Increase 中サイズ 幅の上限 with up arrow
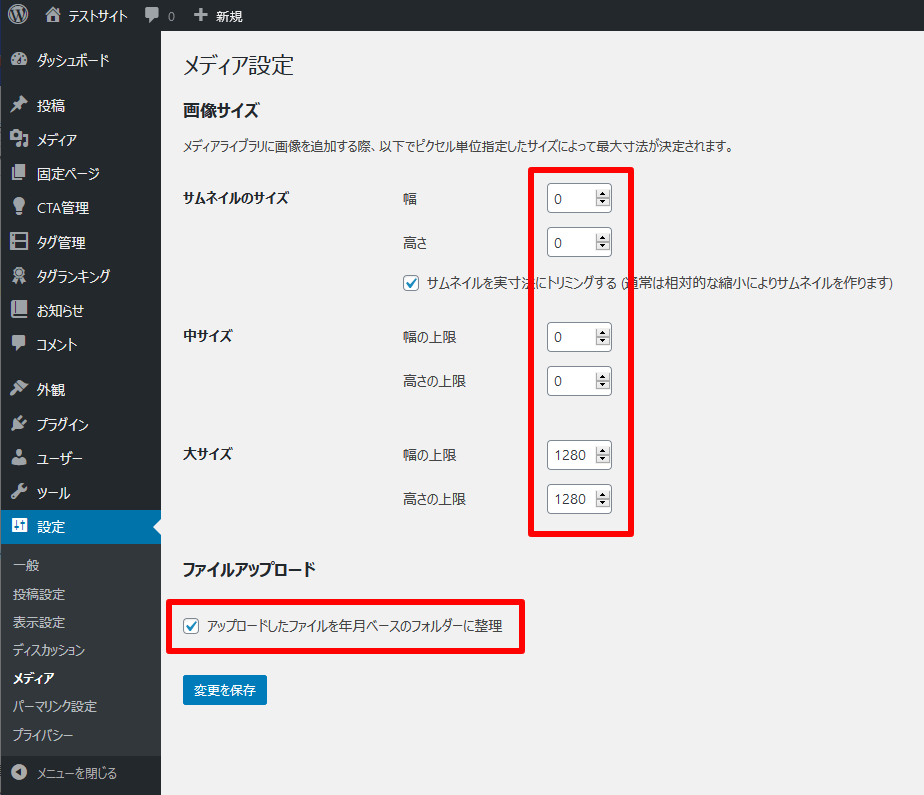Image resolution: width=924 pixels, height=795 pixels. tap(602, 333)
